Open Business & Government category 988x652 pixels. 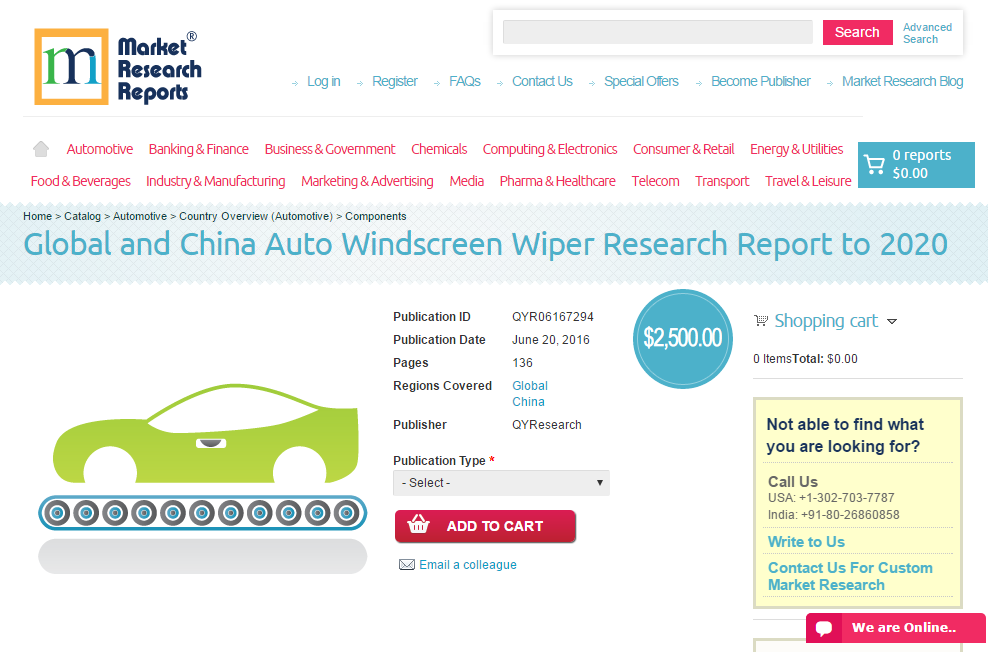pyautogui.click(x=330, y=149)
